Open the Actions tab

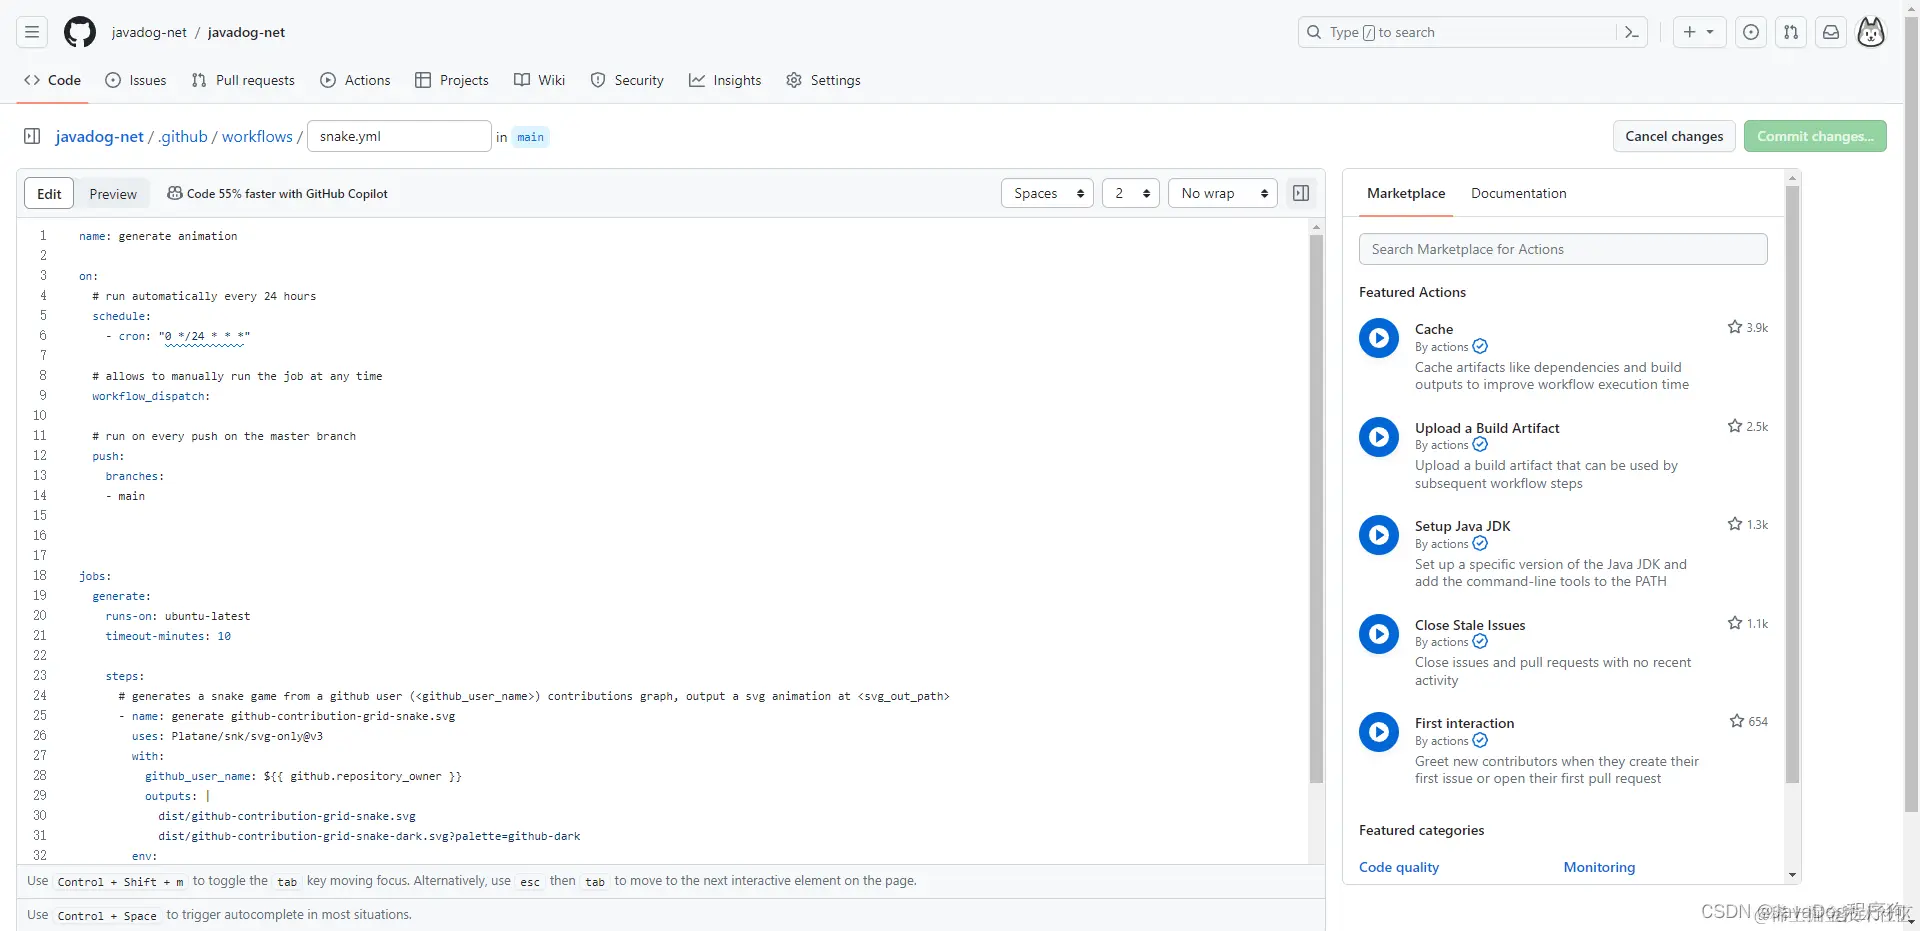355,80
